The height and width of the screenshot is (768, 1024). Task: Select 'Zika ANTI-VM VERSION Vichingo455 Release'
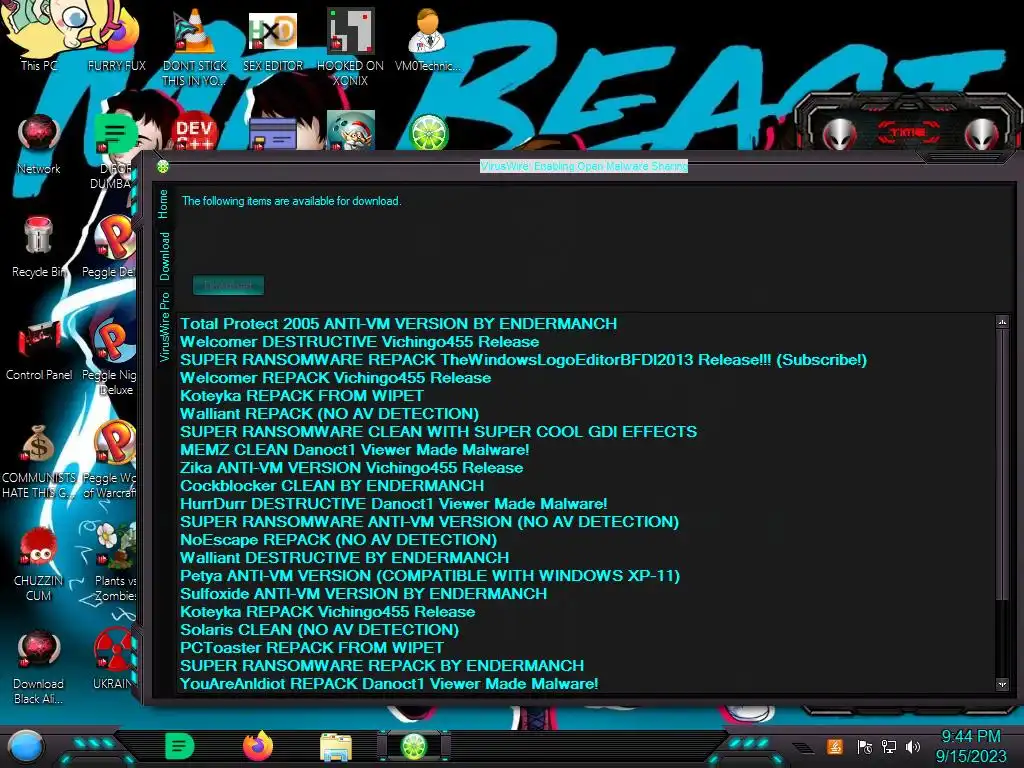coord(351,468)
